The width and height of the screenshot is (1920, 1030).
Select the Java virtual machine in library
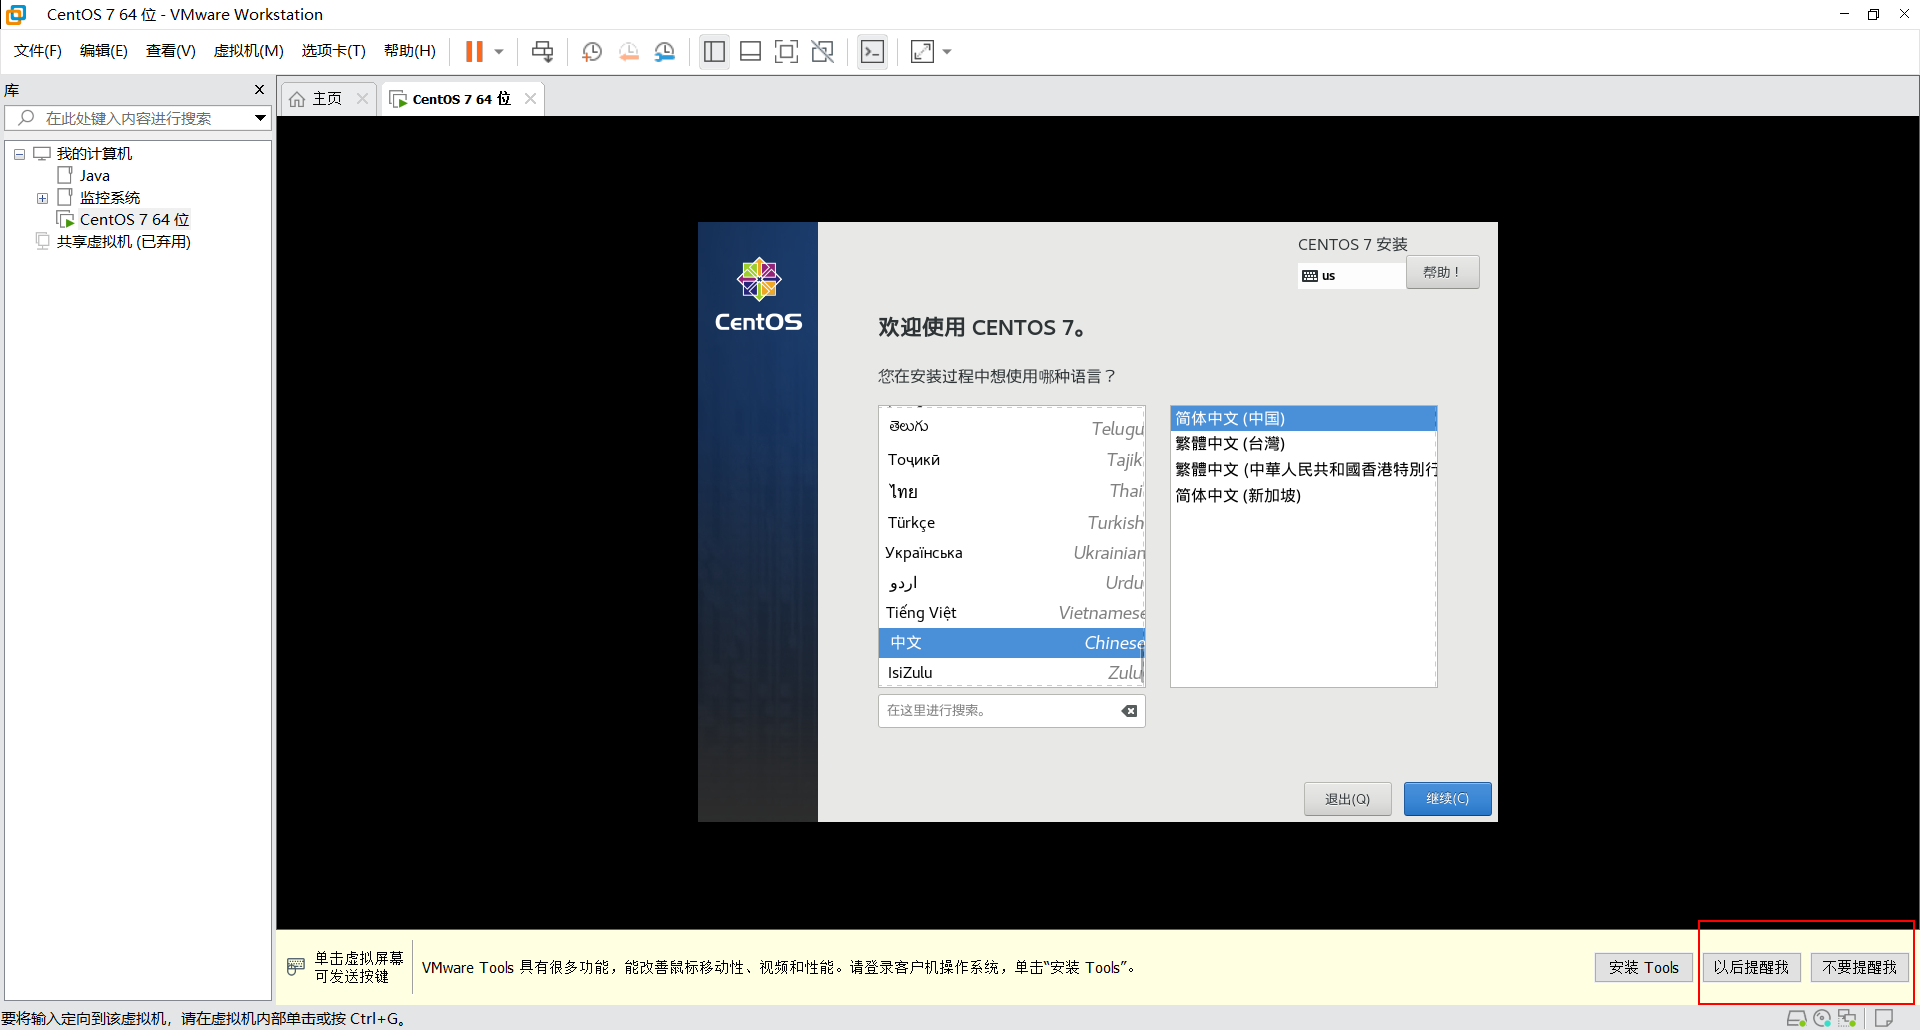(x=94, y=176)
